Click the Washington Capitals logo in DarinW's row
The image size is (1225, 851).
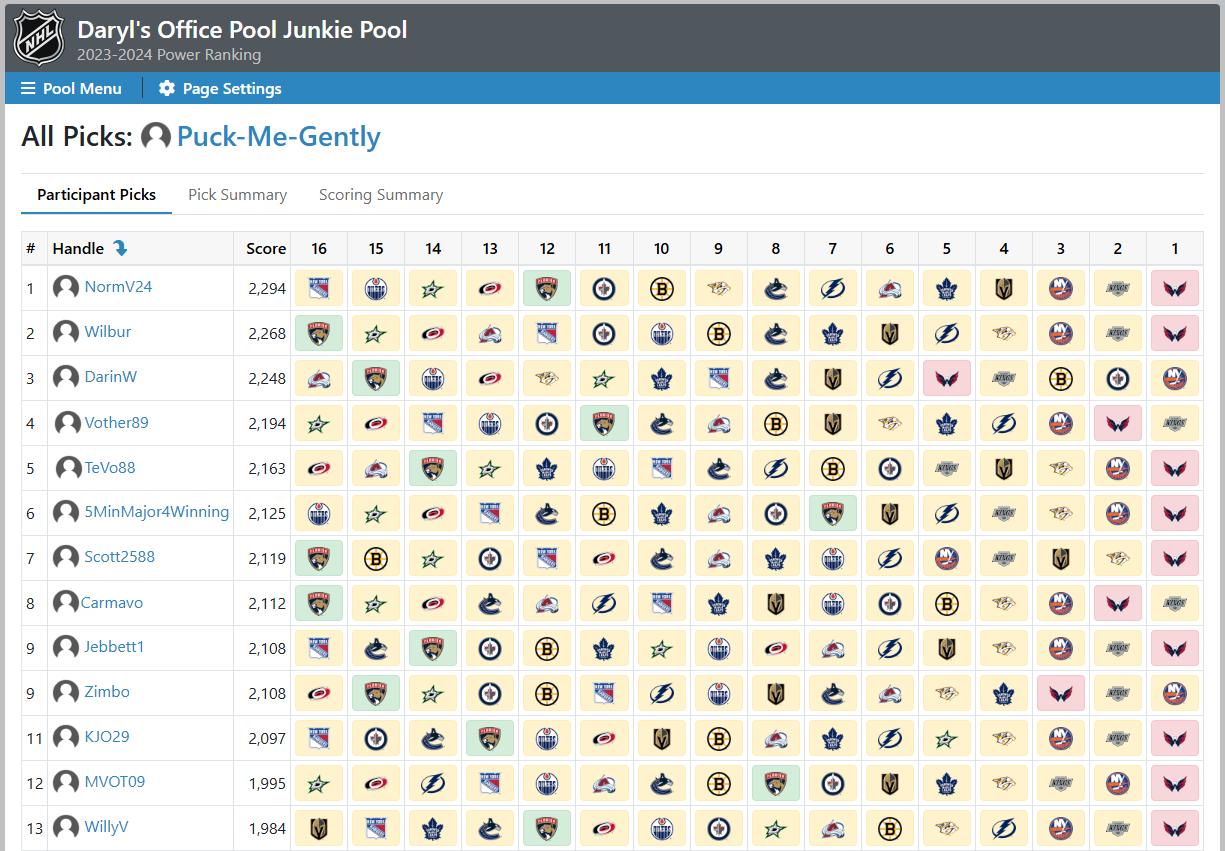946,378
